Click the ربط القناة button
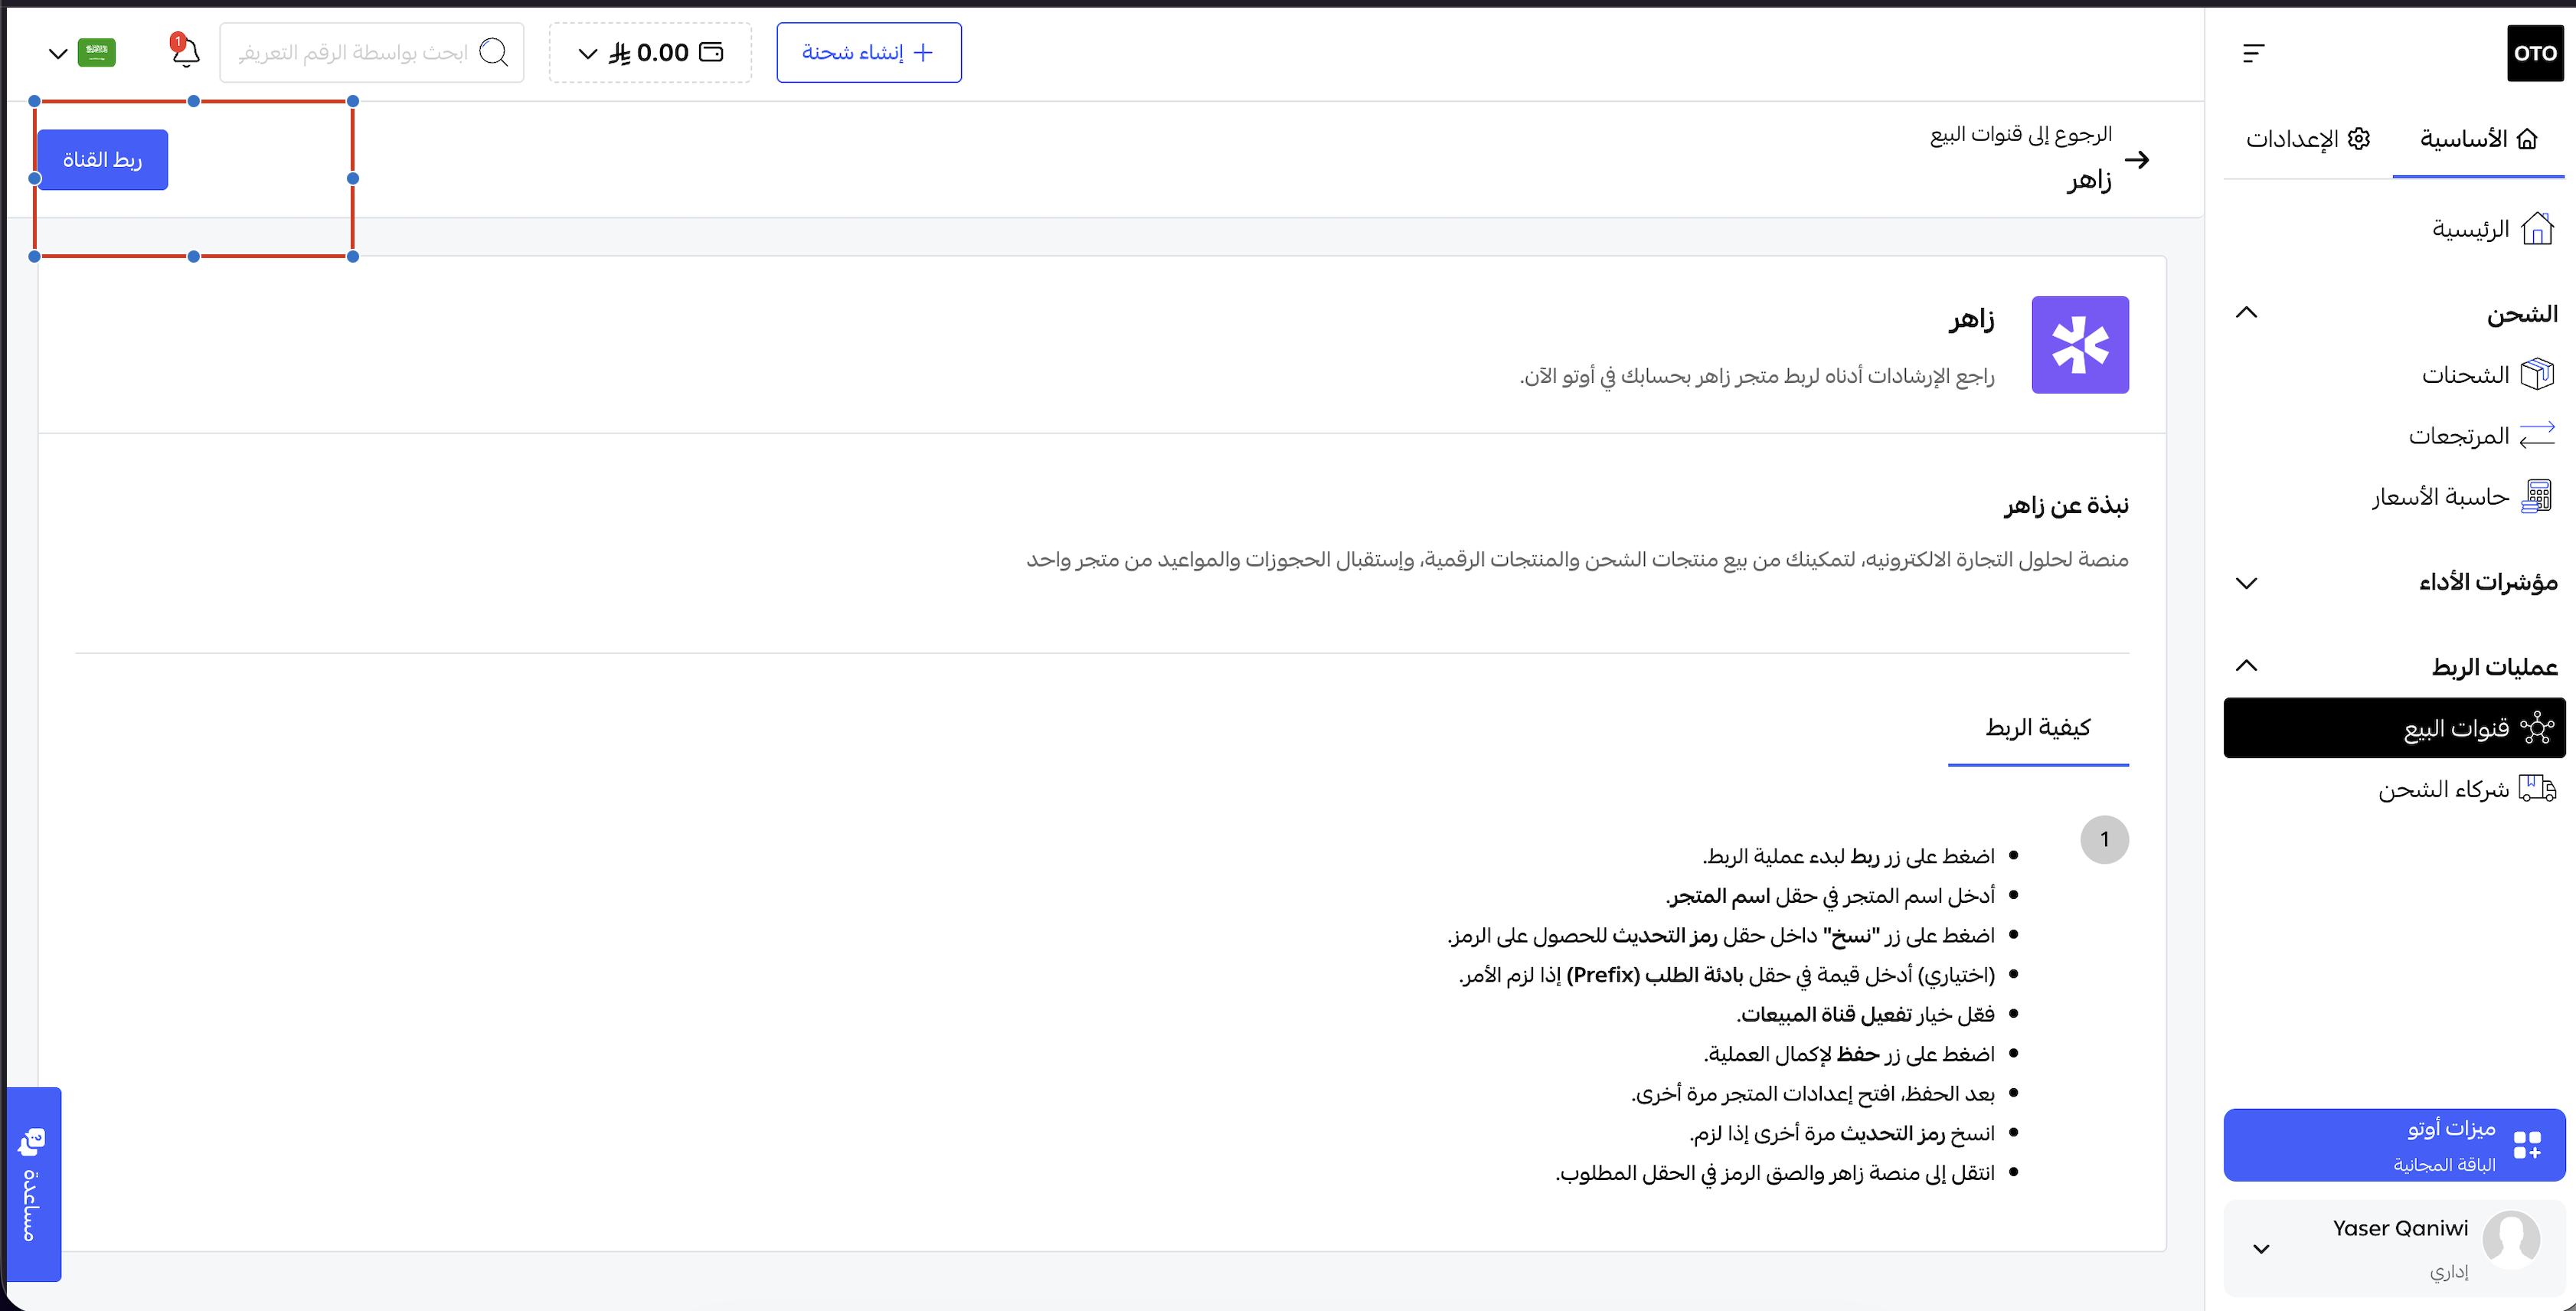Viewport: 2576px width, 1311px height. (x=102, y=160)
